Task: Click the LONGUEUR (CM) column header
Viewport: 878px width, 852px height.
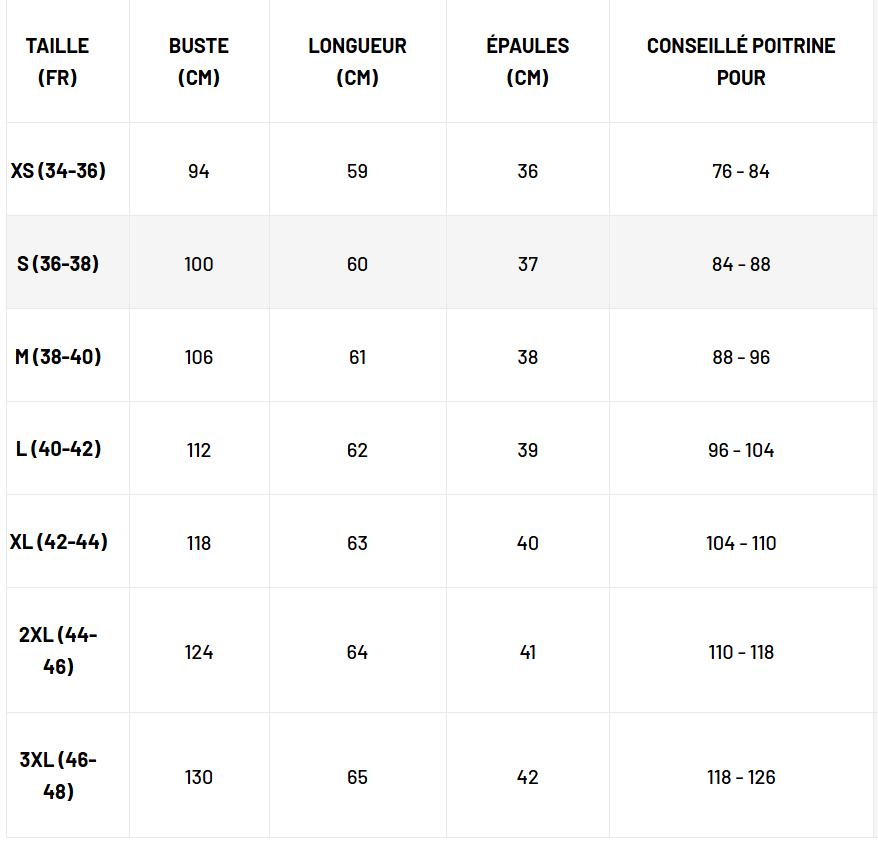Action: click(x=357, y=61)
